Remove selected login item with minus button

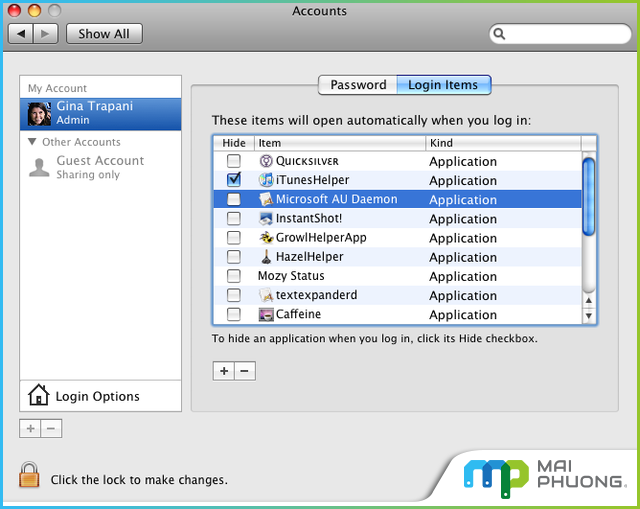coord(245,371)
